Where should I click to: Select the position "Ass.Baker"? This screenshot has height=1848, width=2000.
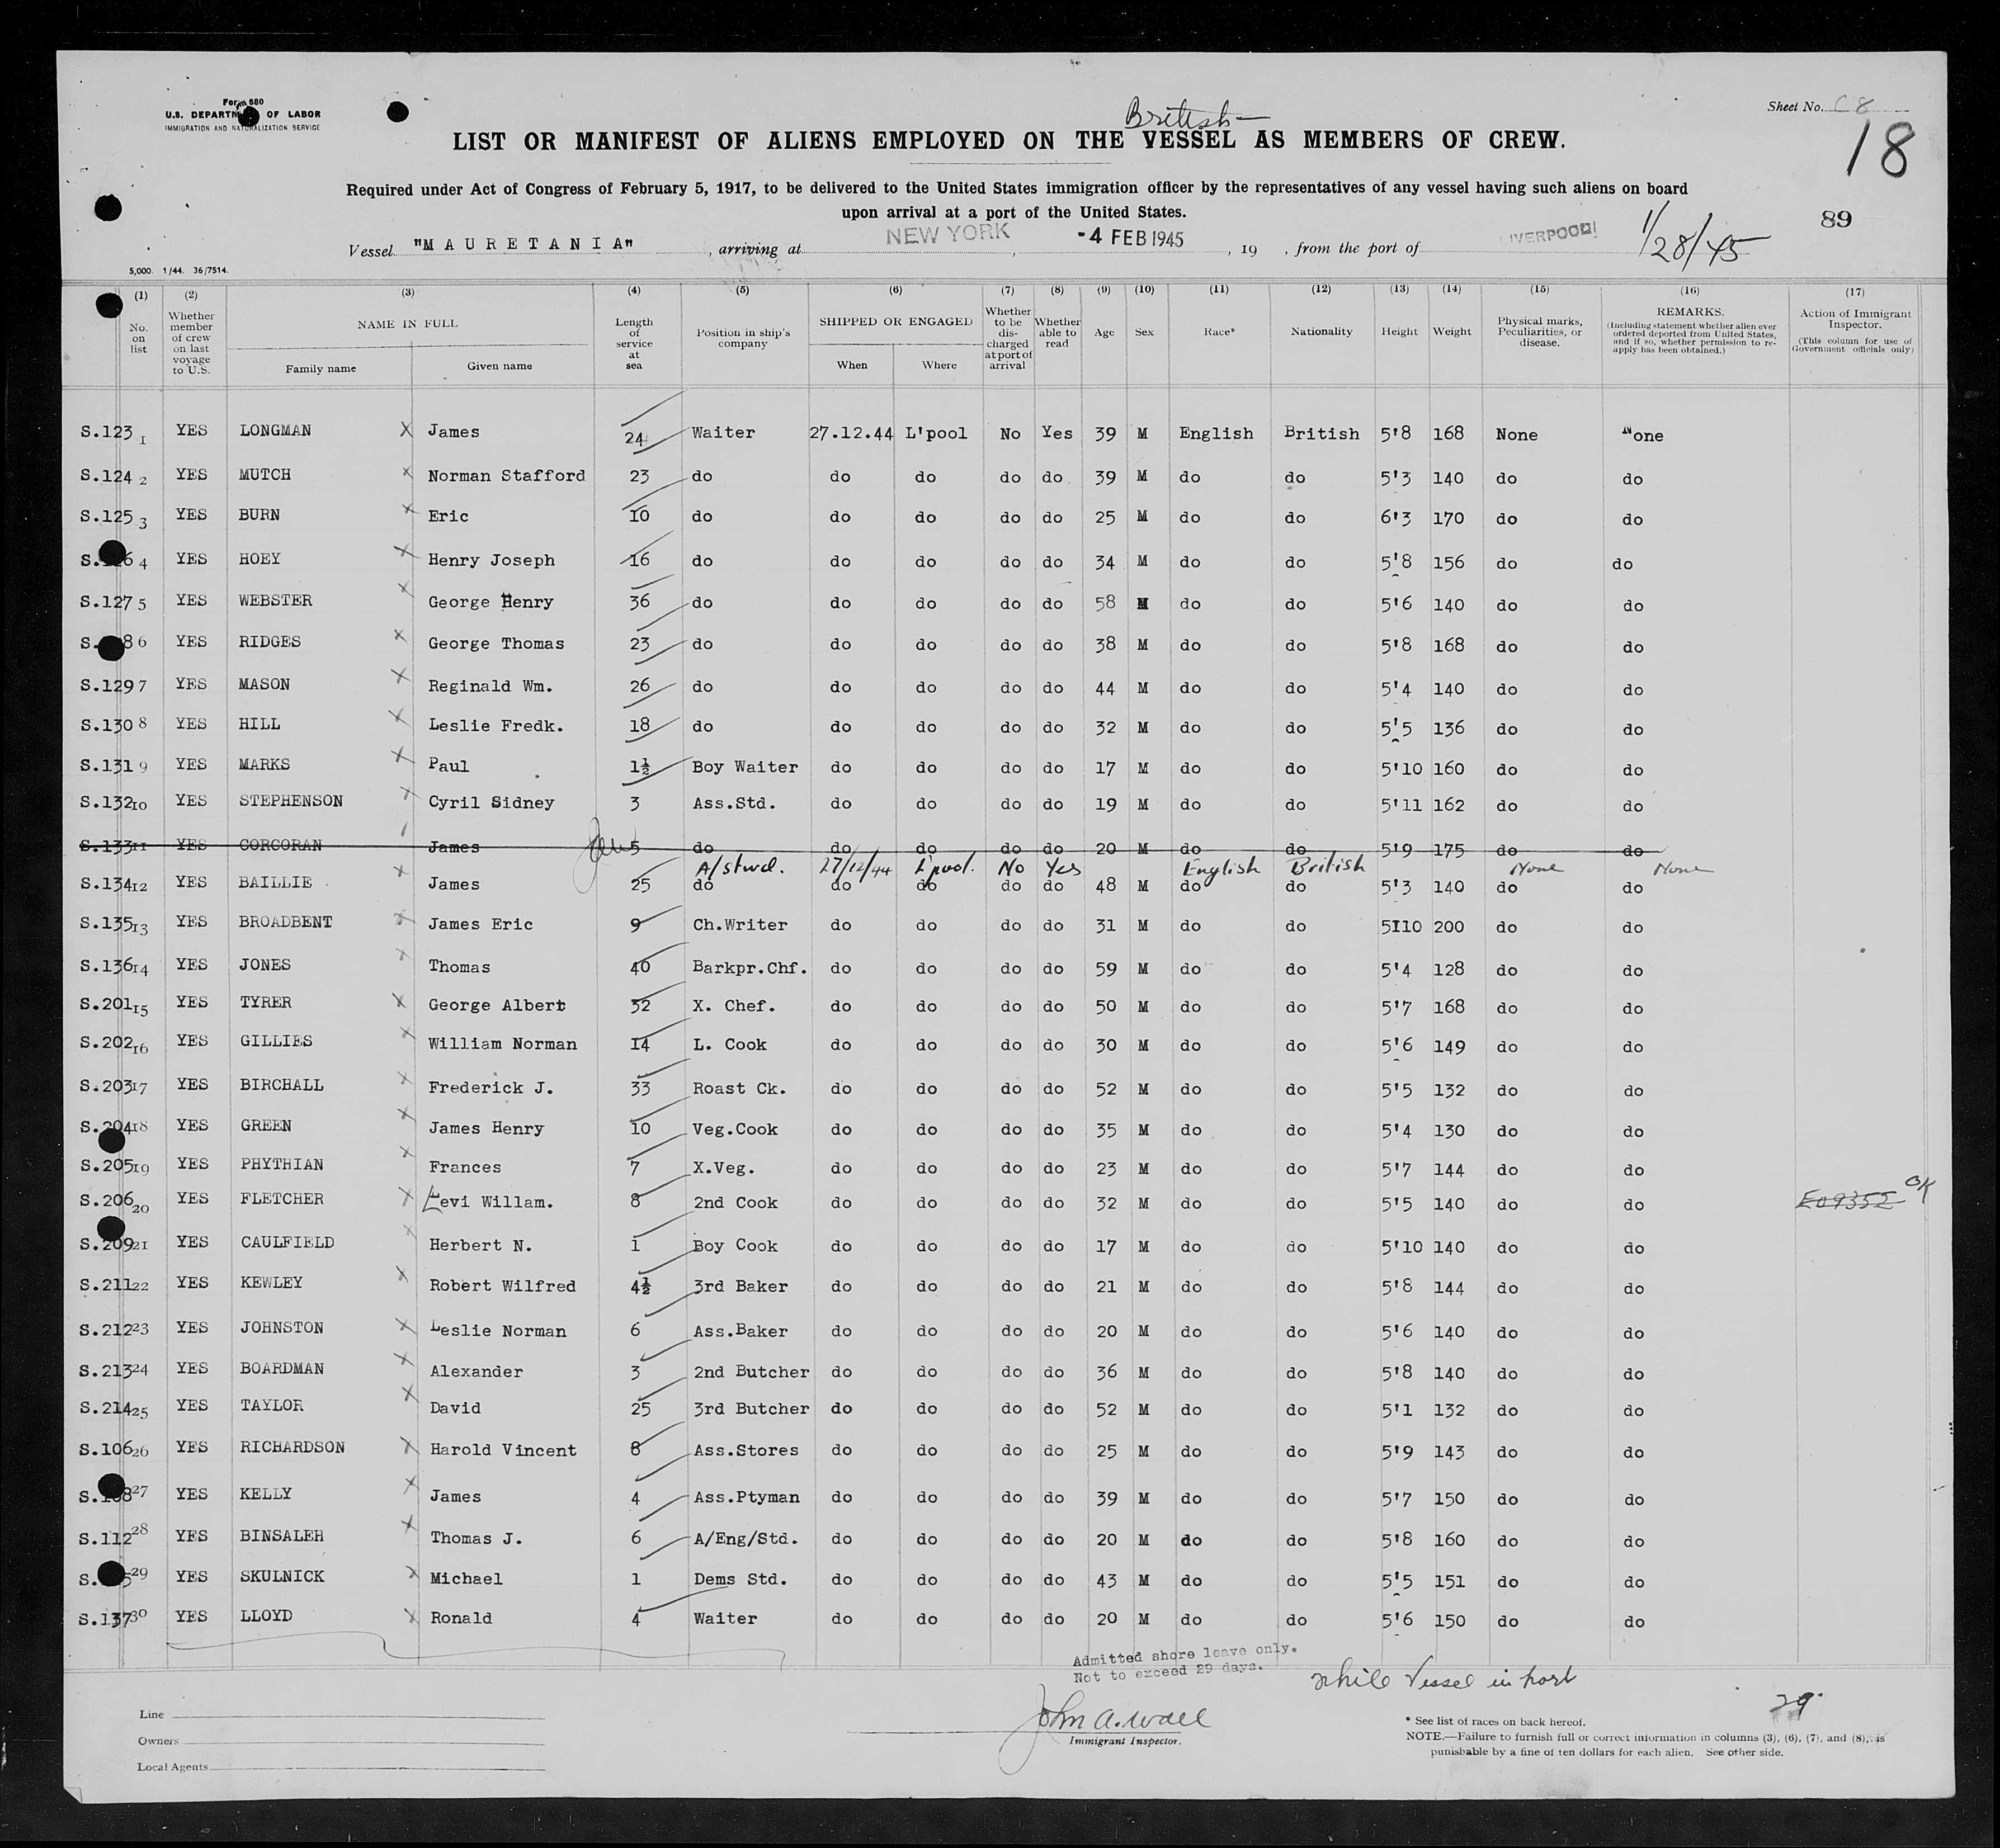(x=740, y=1331)
